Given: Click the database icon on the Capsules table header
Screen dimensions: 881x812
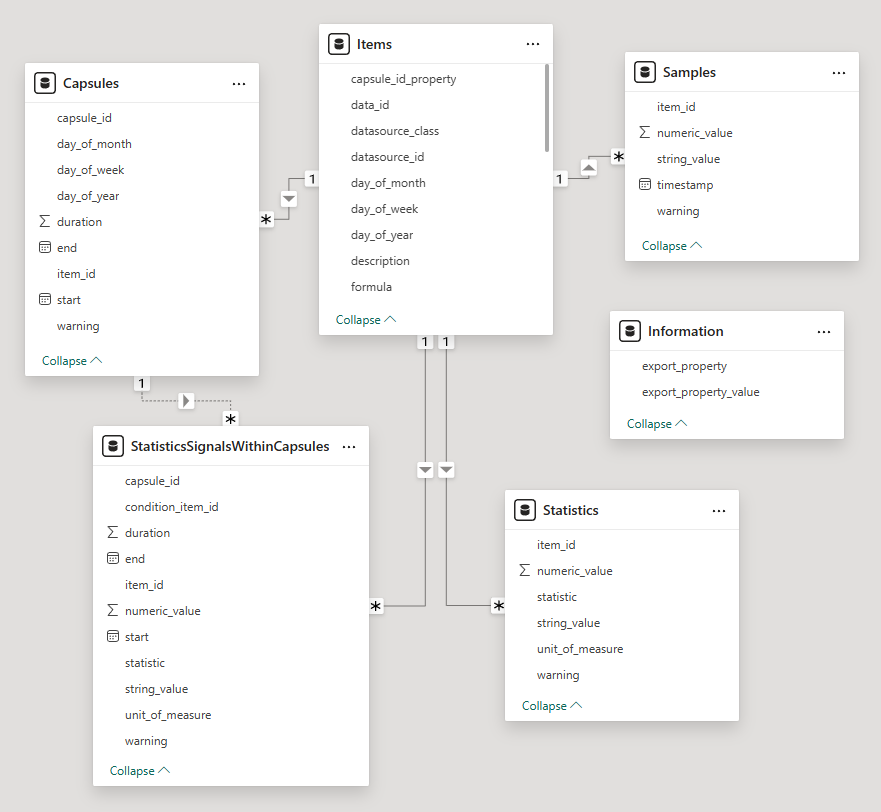Looking at the screenshot, I should pos(45,83).
